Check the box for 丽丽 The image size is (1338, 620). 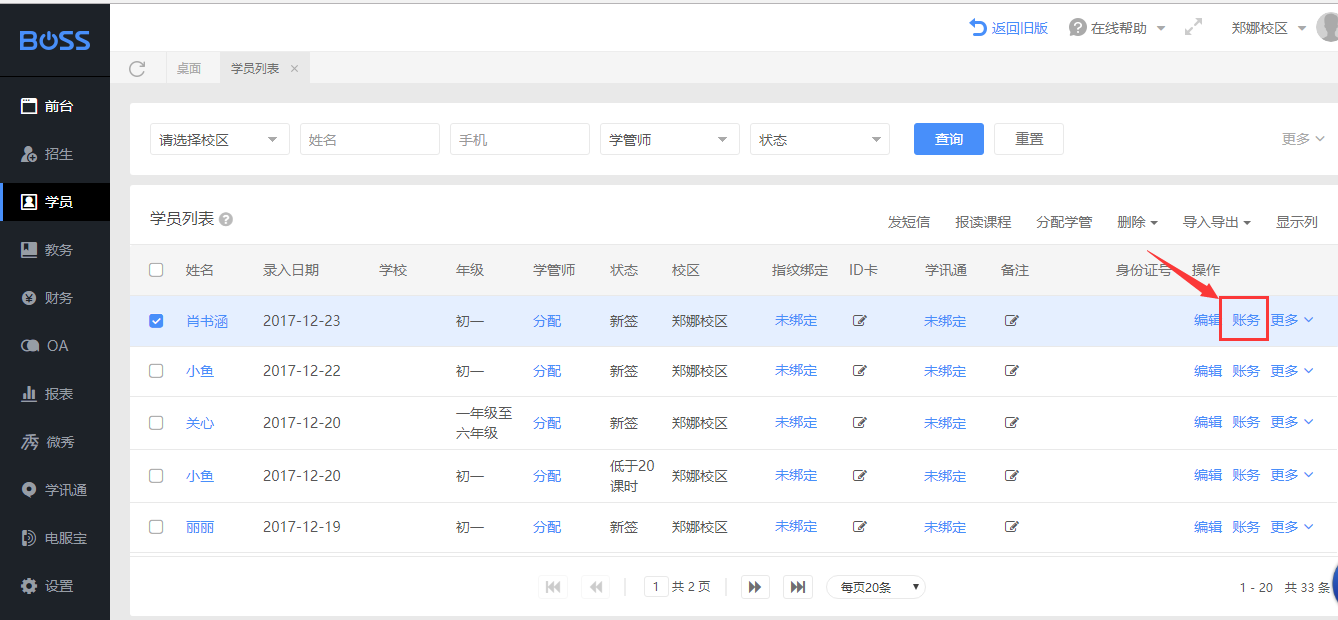point(156,527)
